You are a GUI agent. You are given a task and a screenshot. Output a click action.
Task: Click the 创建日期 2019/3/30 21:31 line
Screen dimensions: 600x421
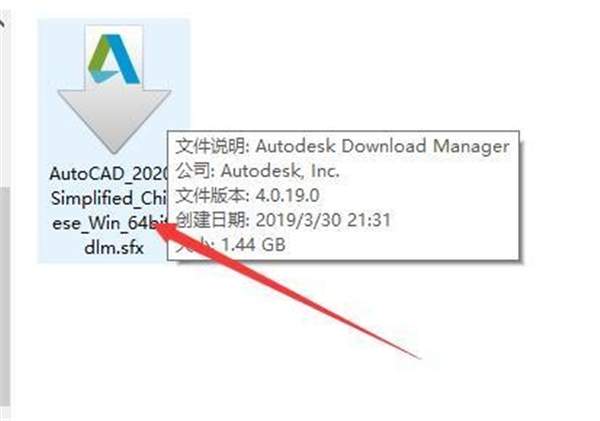283,220
